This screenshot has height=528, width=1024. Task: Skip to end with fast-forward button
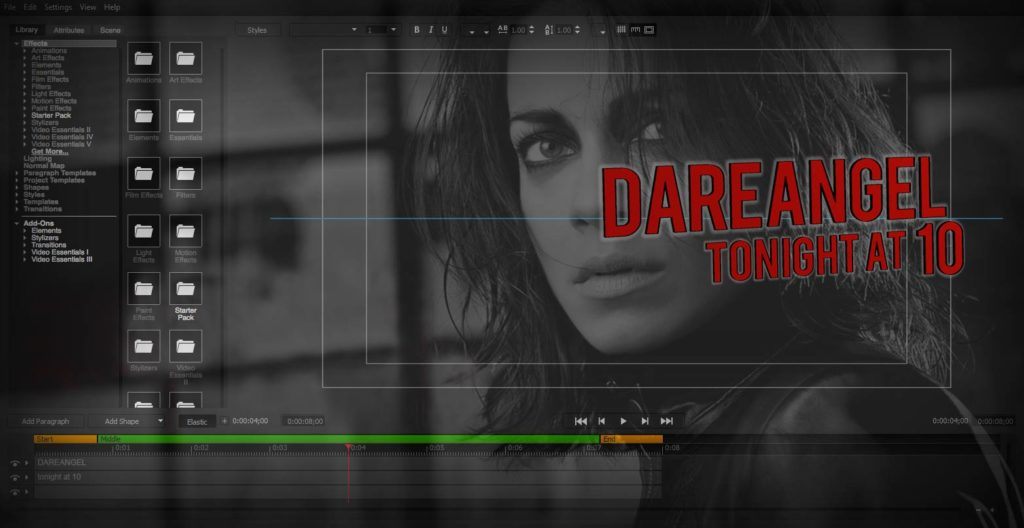pyautogui.click(x=667, y=421)
